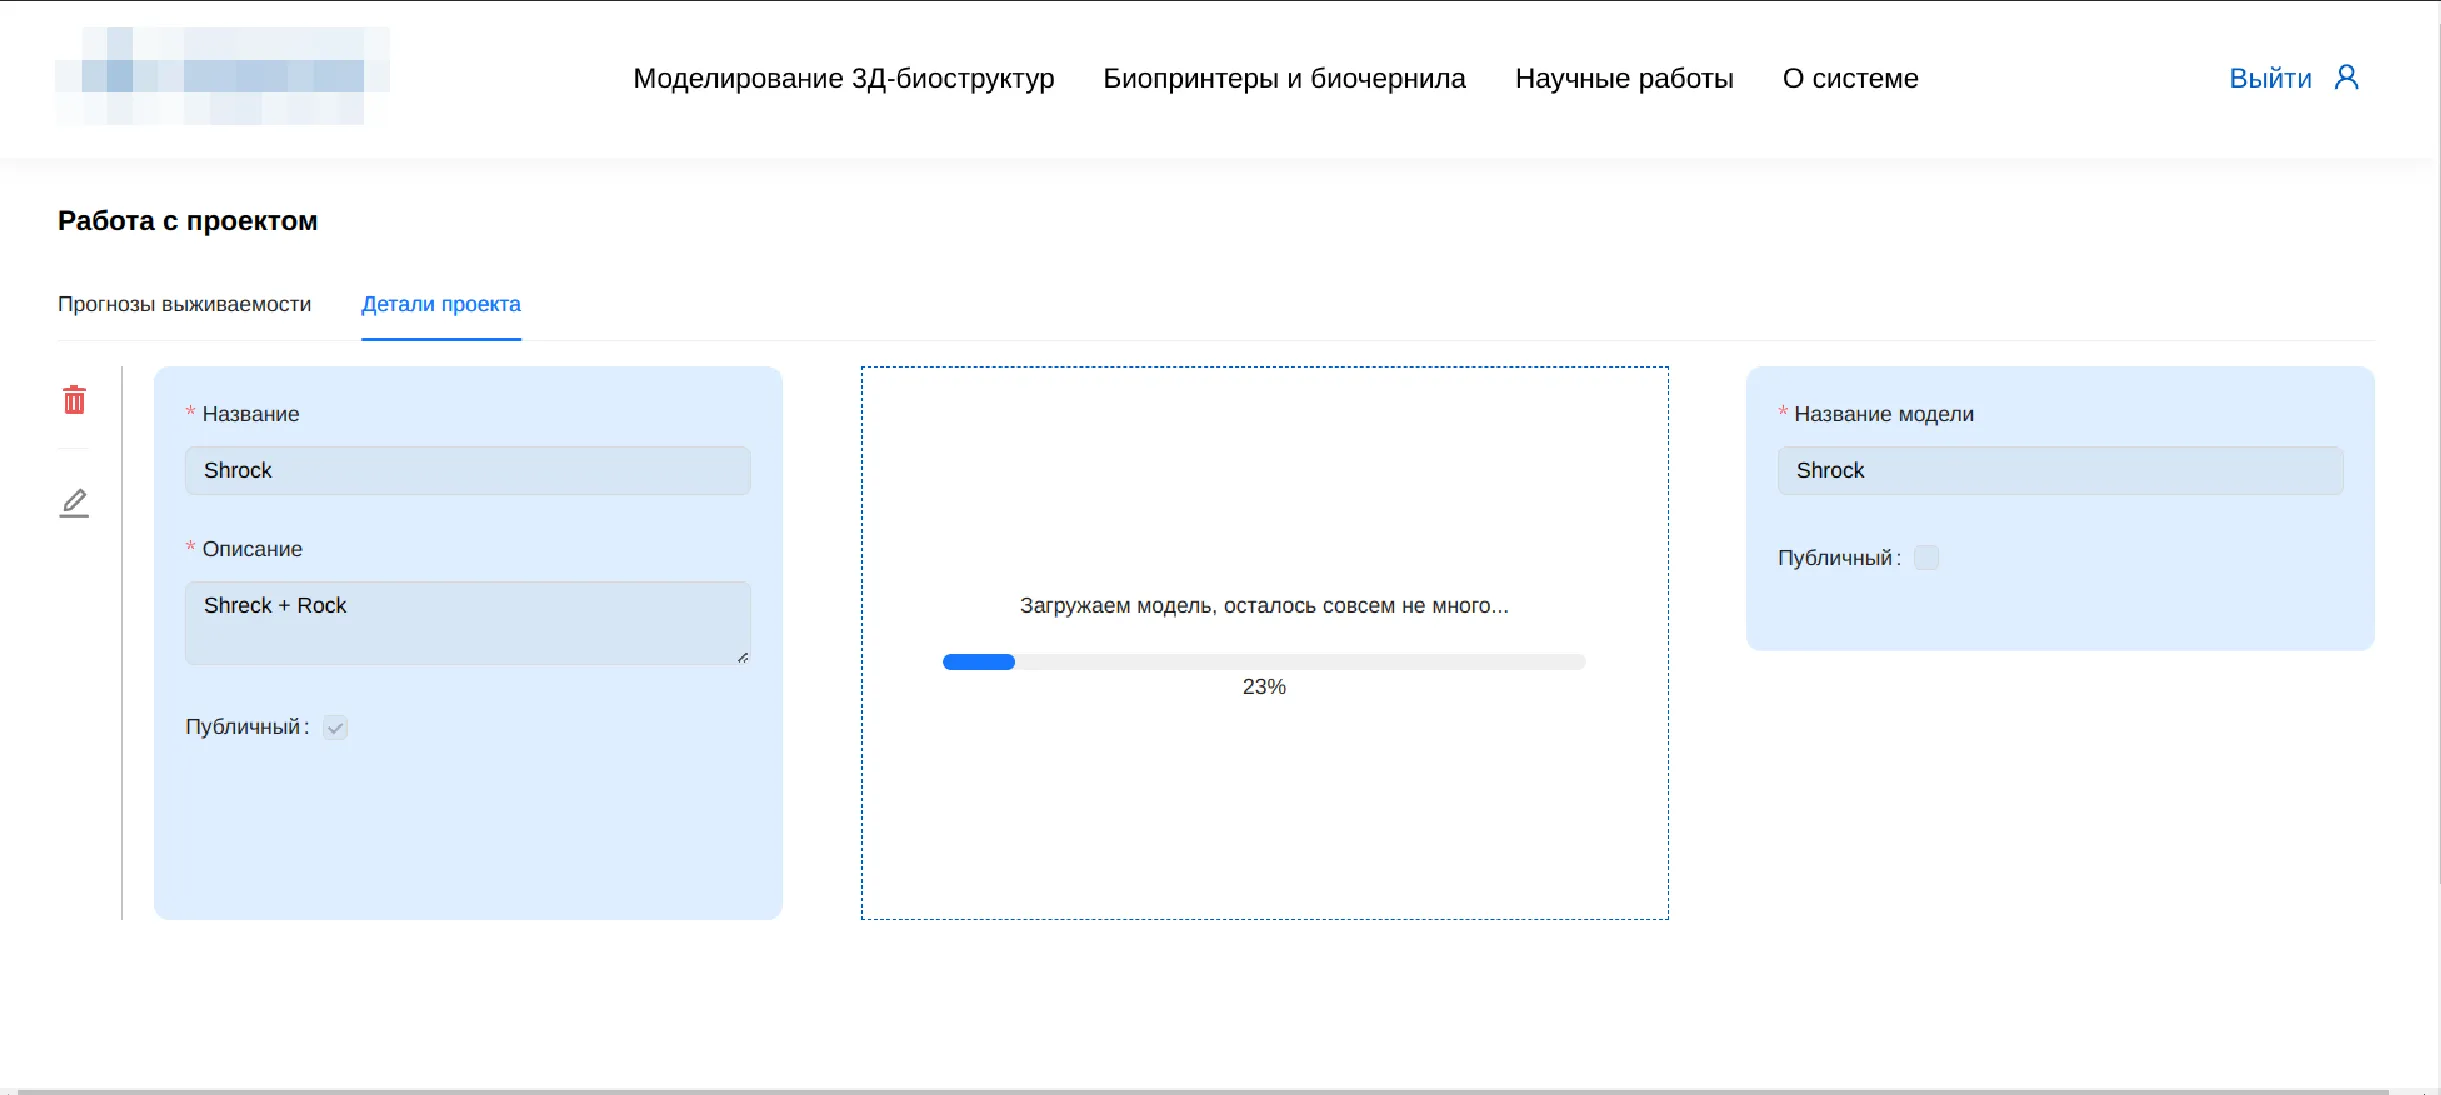Viewport: 2441px width, 1095px height.
Task: Click the model loading progress bar
Action: pos(1264,662)
